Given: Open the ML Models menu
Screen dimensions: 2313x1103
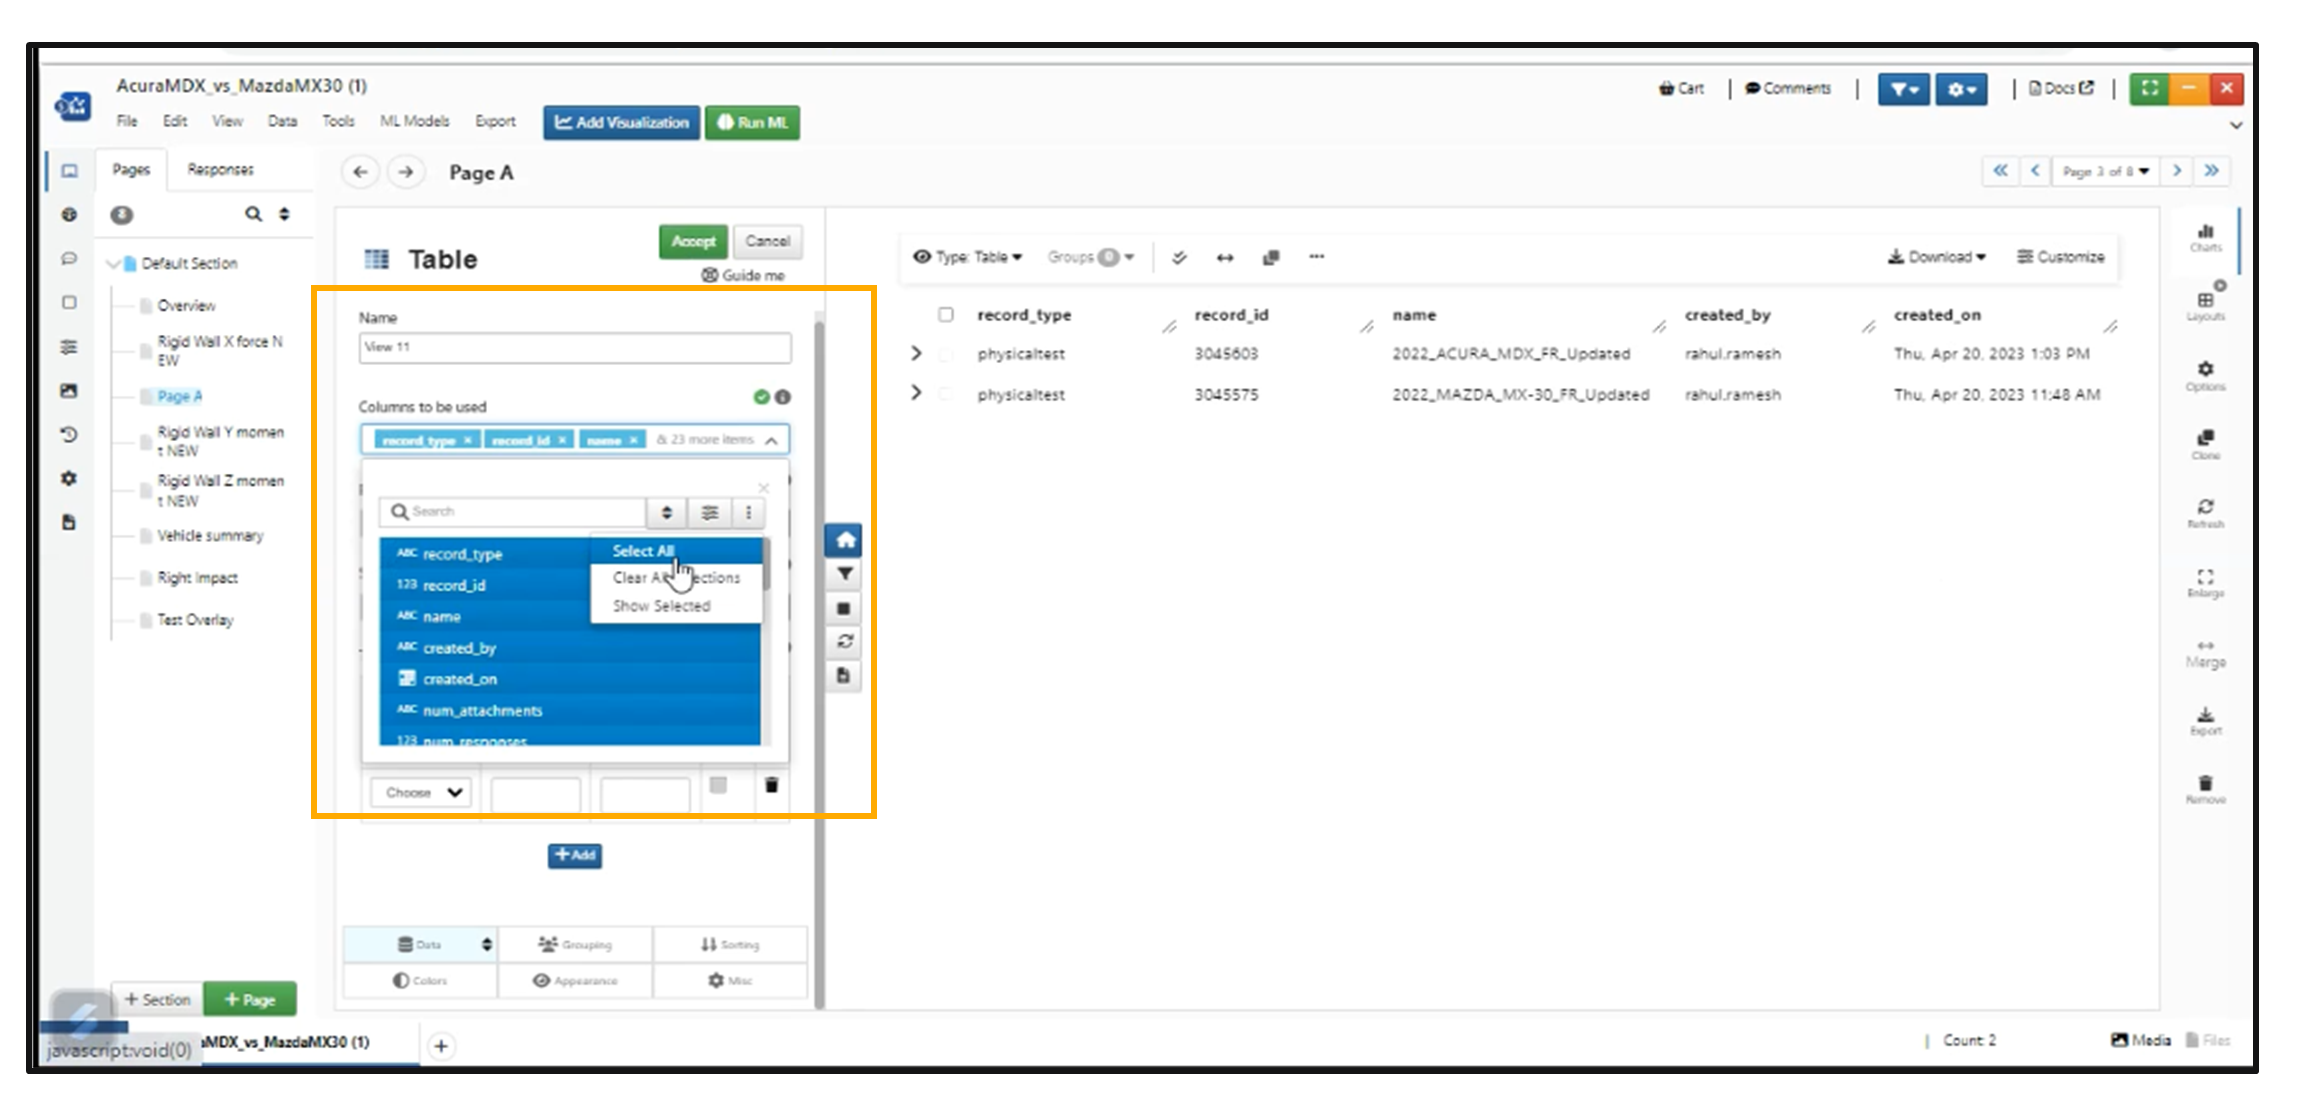Looking at the screenshot, I should point(414,121).
